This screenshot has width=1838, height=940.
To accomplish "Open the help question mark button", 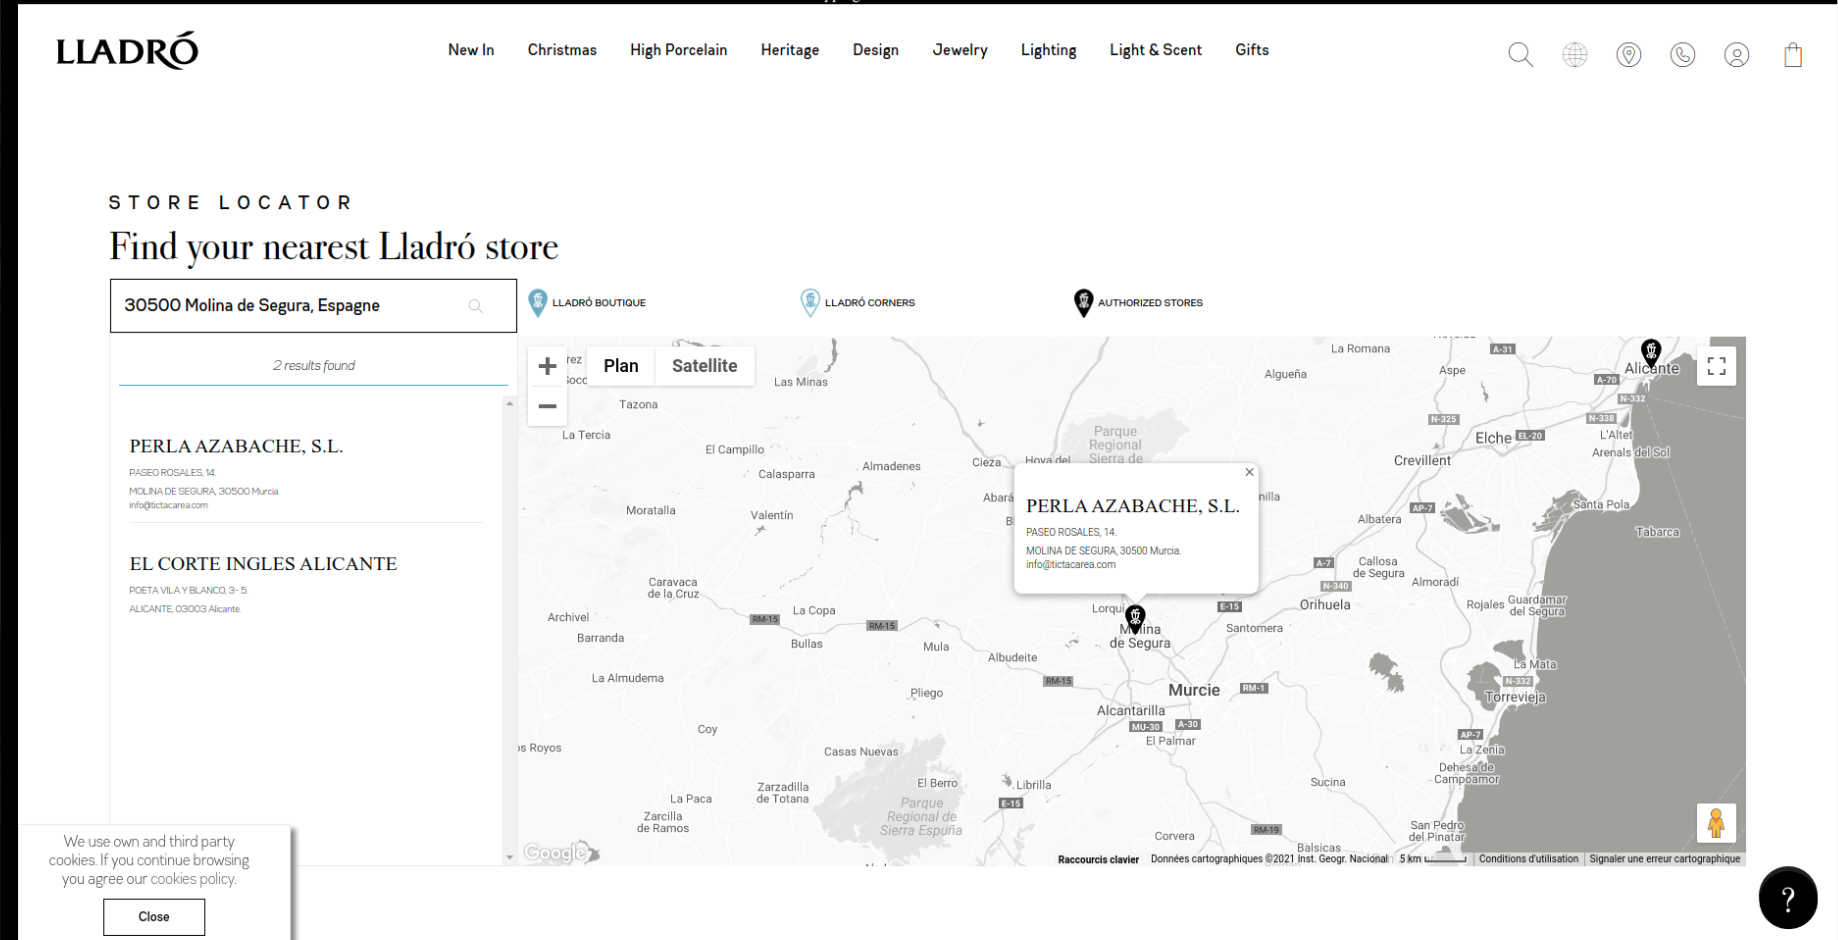I will (1788, 898).
